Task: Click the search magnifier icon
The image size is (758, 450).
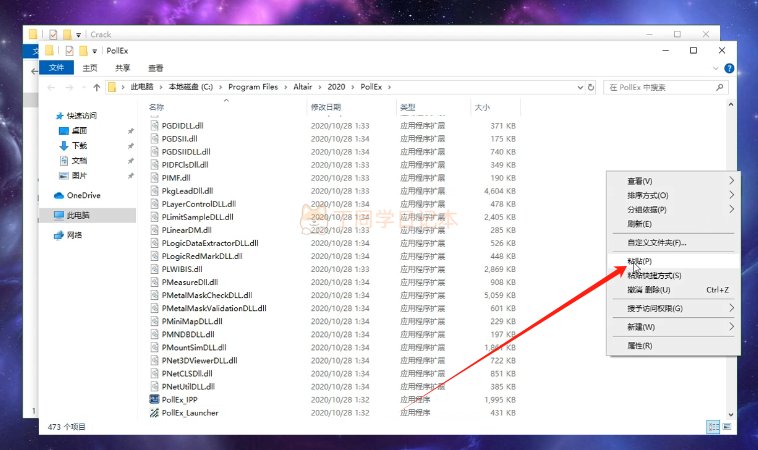Action: point(719,87)
